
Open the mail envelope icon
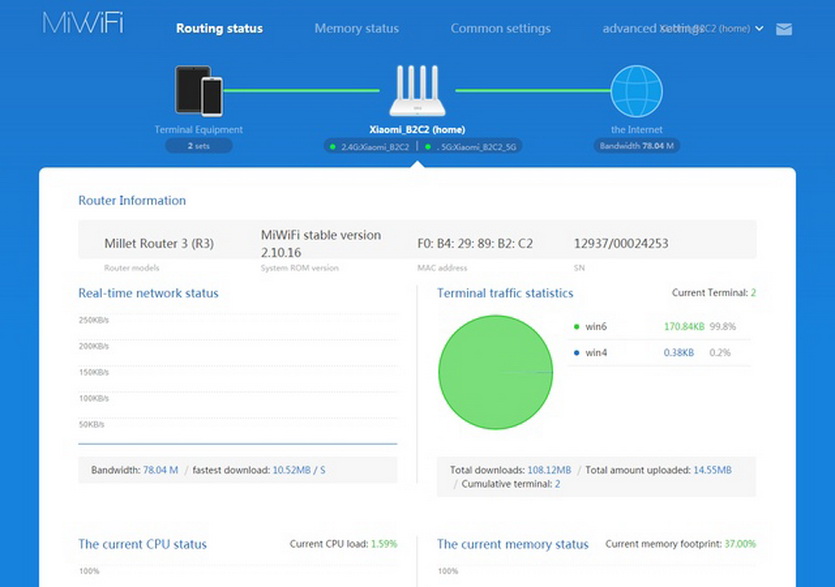(x=784, y=29)
